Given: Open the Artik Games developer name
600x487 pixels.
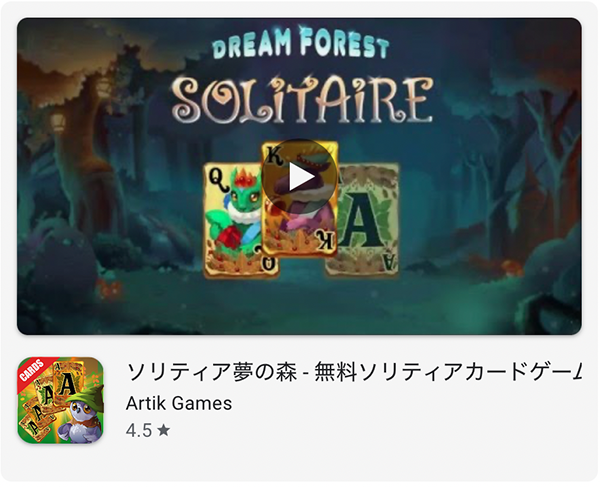Looking at the screenshot, I should pyautogui.click(x=179, y=403).
